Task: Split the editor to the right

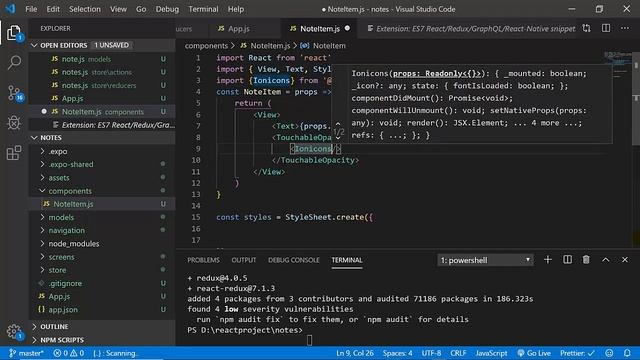Action: click(606, 28)
